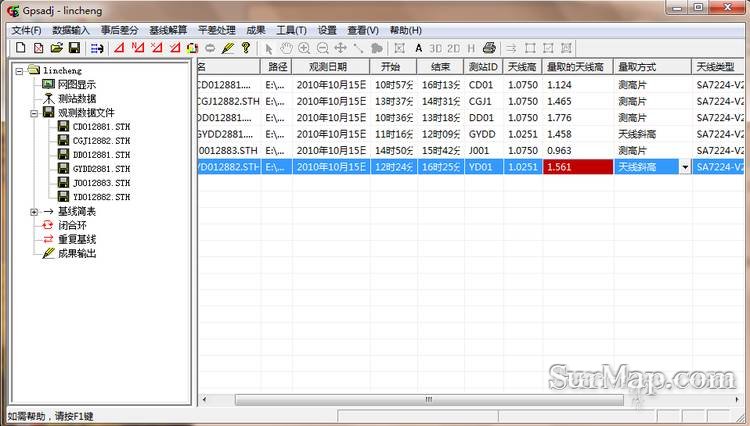This screenshot has width=750, height=426.
Task: Open the 数据输入 menu
Action: 71,30
